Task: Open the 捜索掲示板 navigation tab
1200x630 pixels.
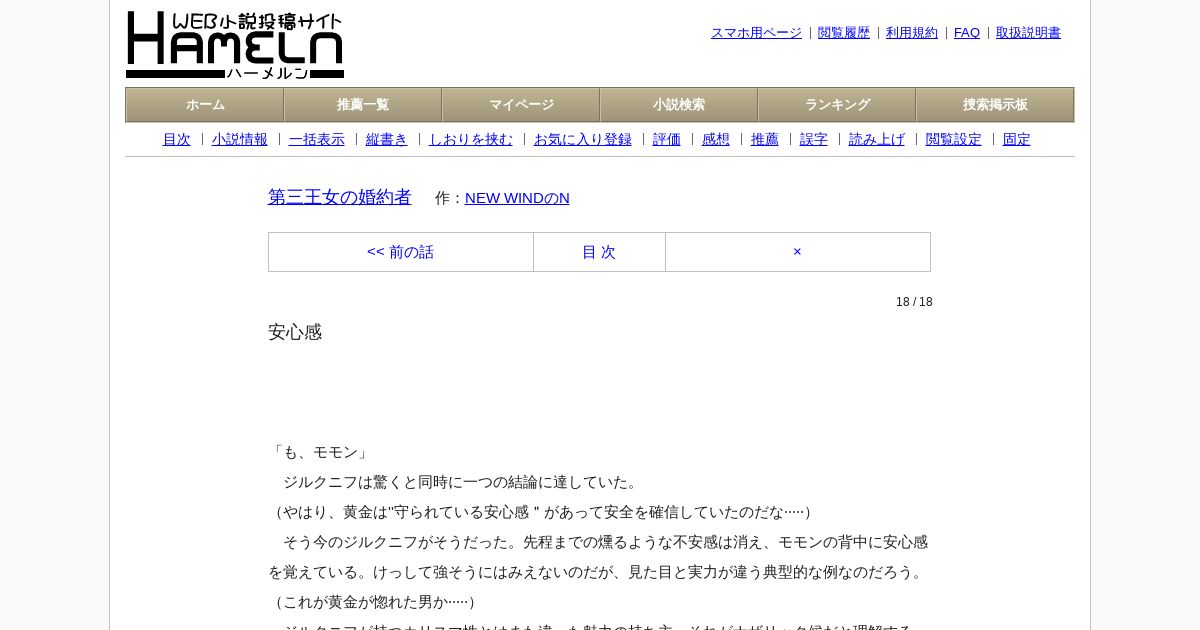Action: click(995, 105)
